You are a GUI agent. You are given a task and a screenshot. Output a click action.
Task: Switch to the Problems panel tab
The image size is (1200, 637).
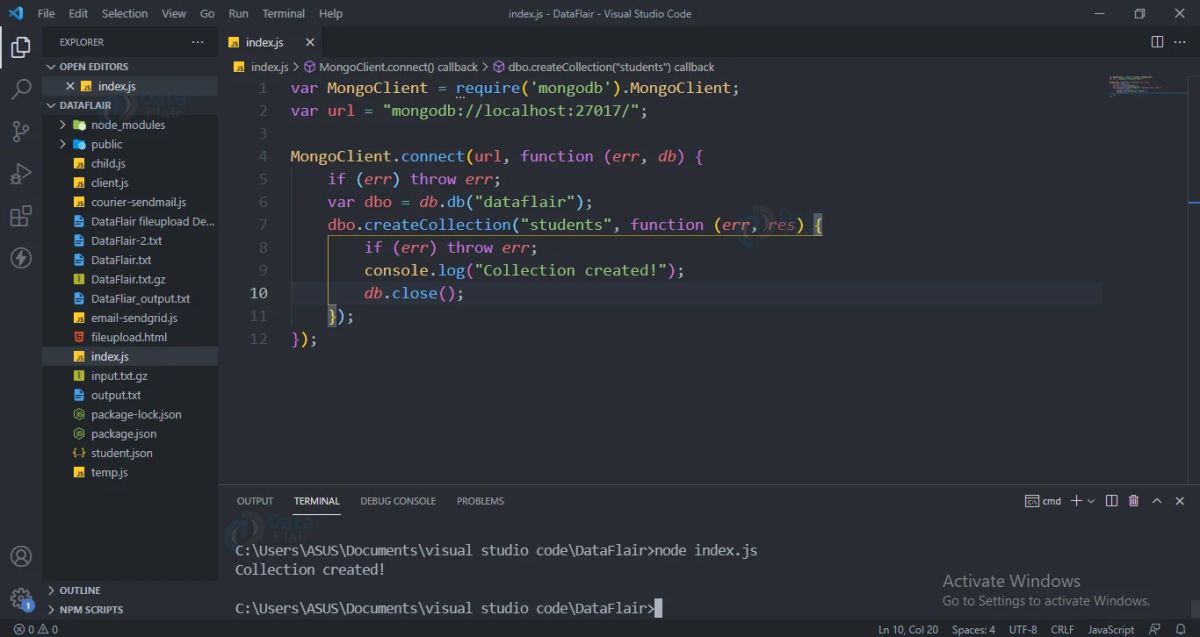tap(480, 501)
